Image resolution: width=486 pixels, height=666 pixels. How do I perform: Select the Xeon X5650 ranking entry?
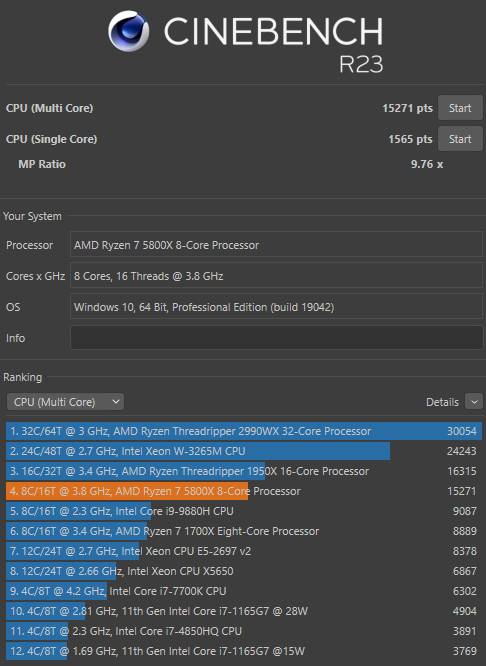(244, 571)
